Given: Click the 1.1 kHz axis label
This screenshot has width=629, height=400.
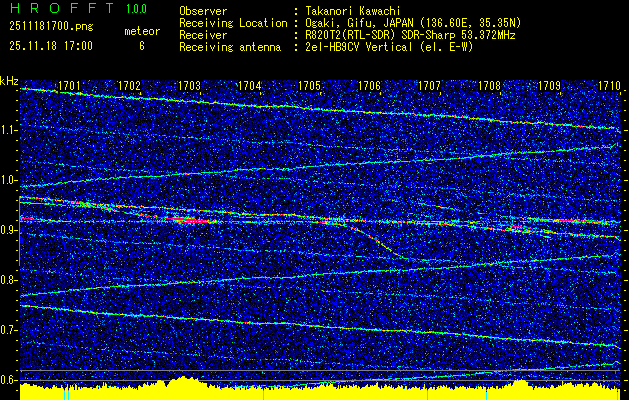Looking at the screenshot, I should coord(8,130).
